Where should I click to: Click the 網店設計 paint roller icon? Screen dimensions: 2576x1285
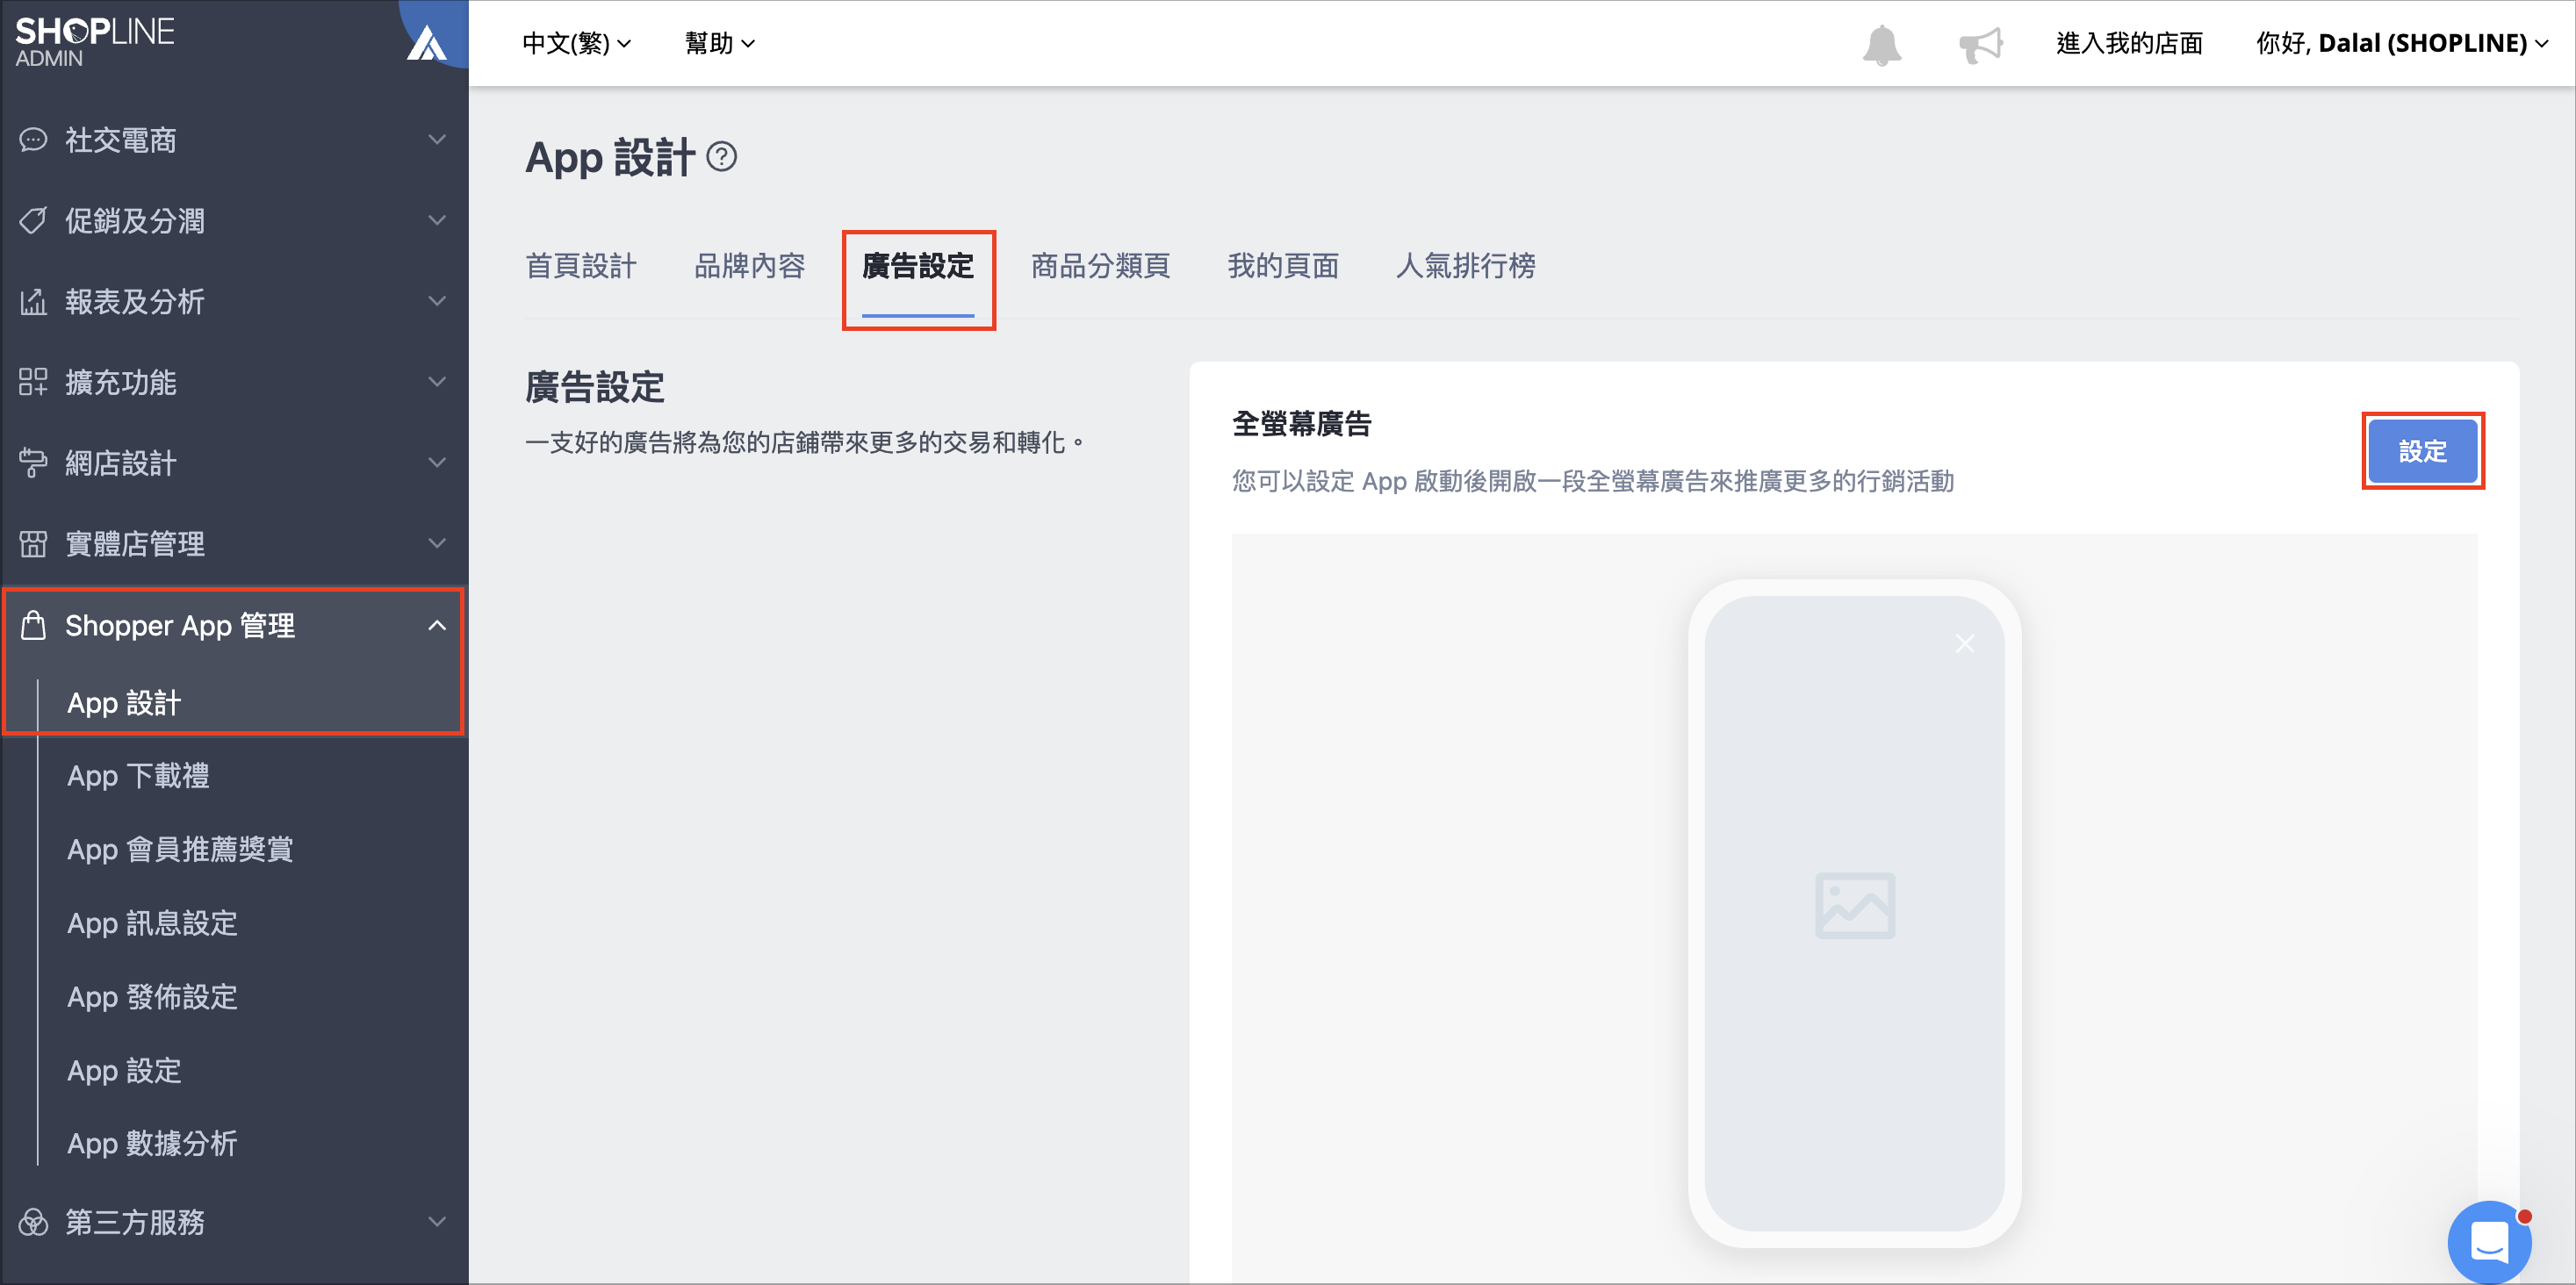(x=33, y=463)
